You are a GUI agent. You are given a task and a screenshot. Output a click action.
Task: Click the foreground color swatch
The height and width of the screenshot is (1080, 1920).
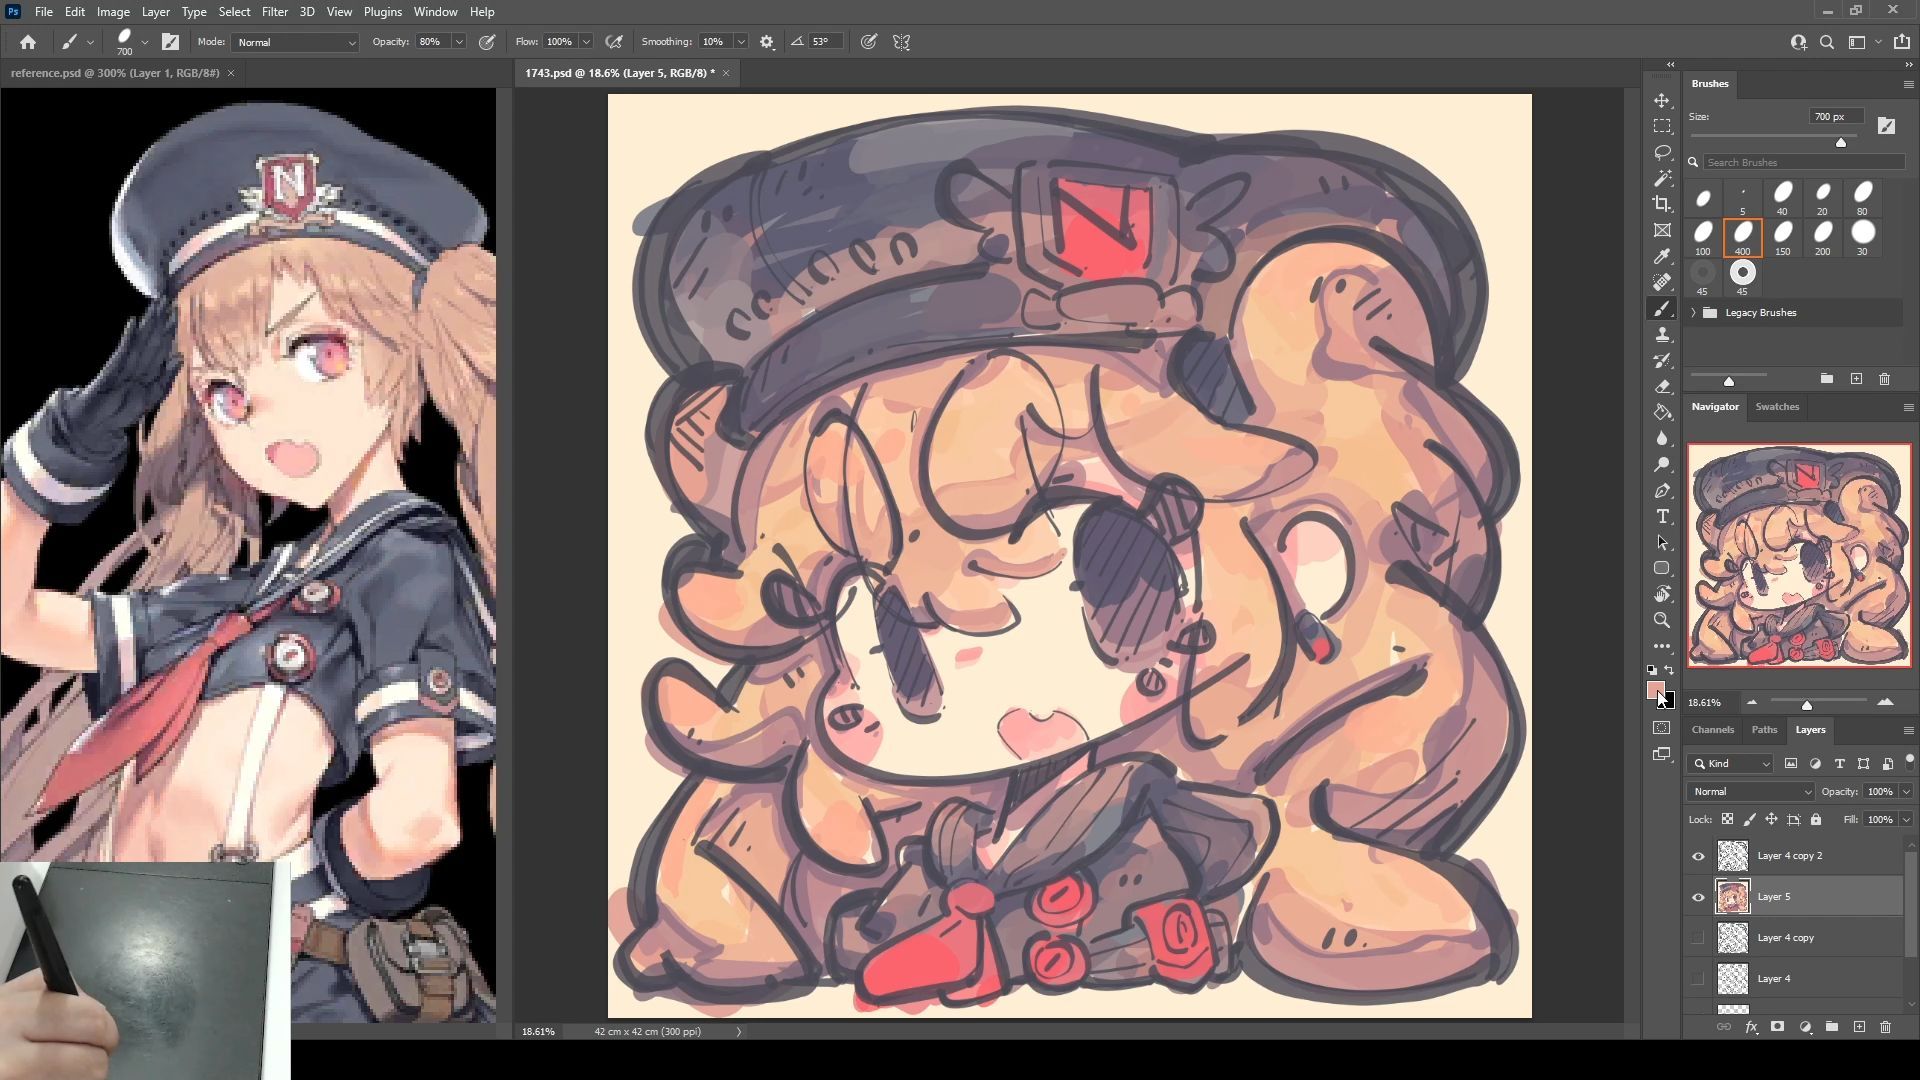click(1655, 690)
